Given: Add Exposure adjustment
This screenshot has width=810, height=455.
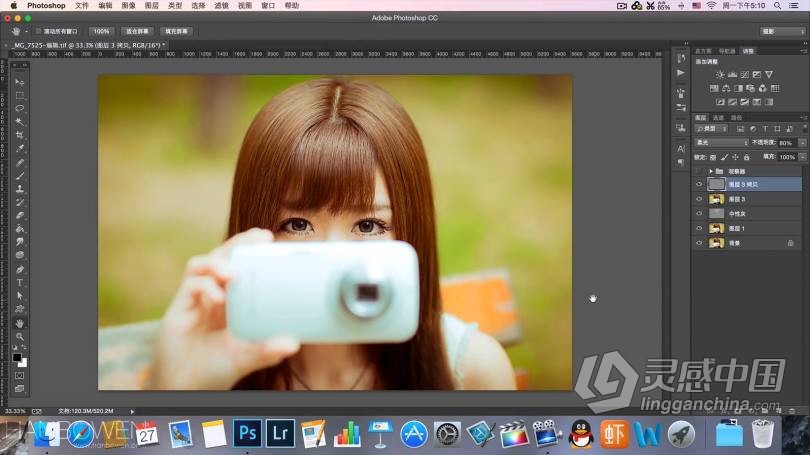Looking at the screenshot, I should point(757,75).
